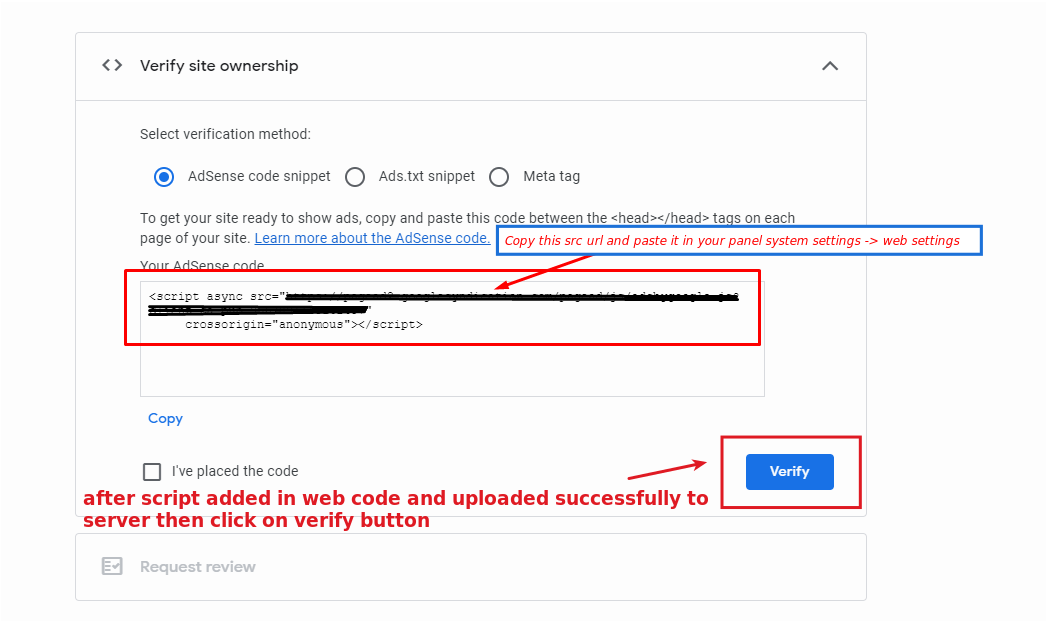
Task: Check the I've placed the code checkbox
Action: (151, 471)
